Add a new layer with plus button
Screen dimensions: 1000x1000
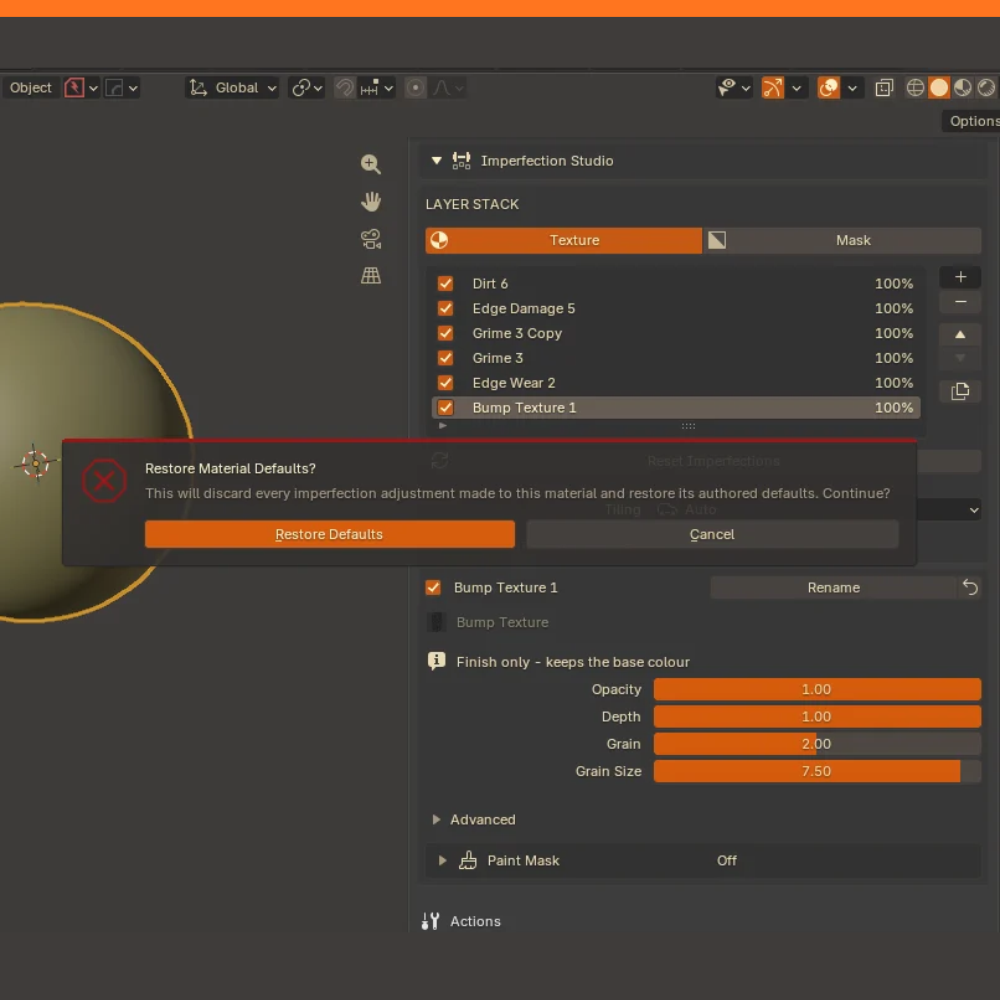tap(960, 277)
